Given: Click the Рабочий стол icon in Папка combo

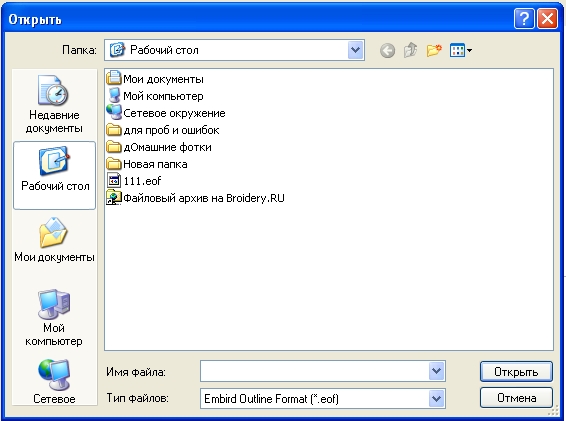Looking at the screenshot, I should [x=117, y=50].
